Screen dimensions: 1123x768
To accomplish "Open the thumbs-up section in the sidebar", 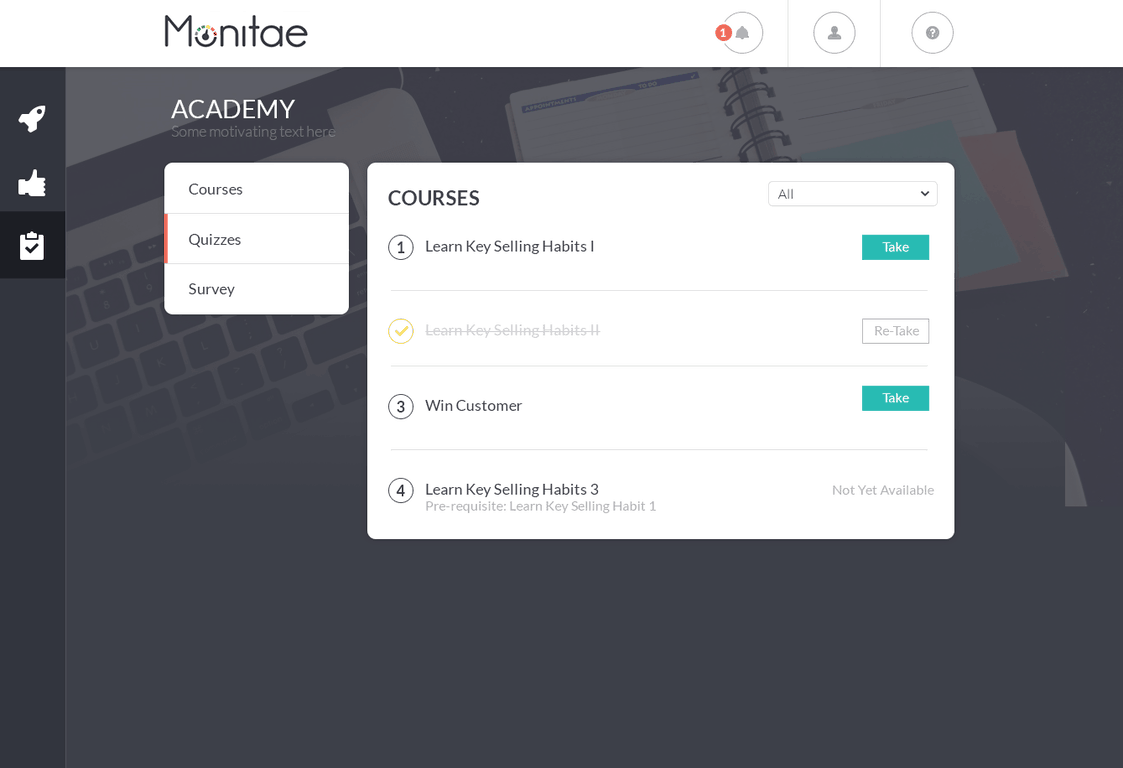I will pos(32,183).
